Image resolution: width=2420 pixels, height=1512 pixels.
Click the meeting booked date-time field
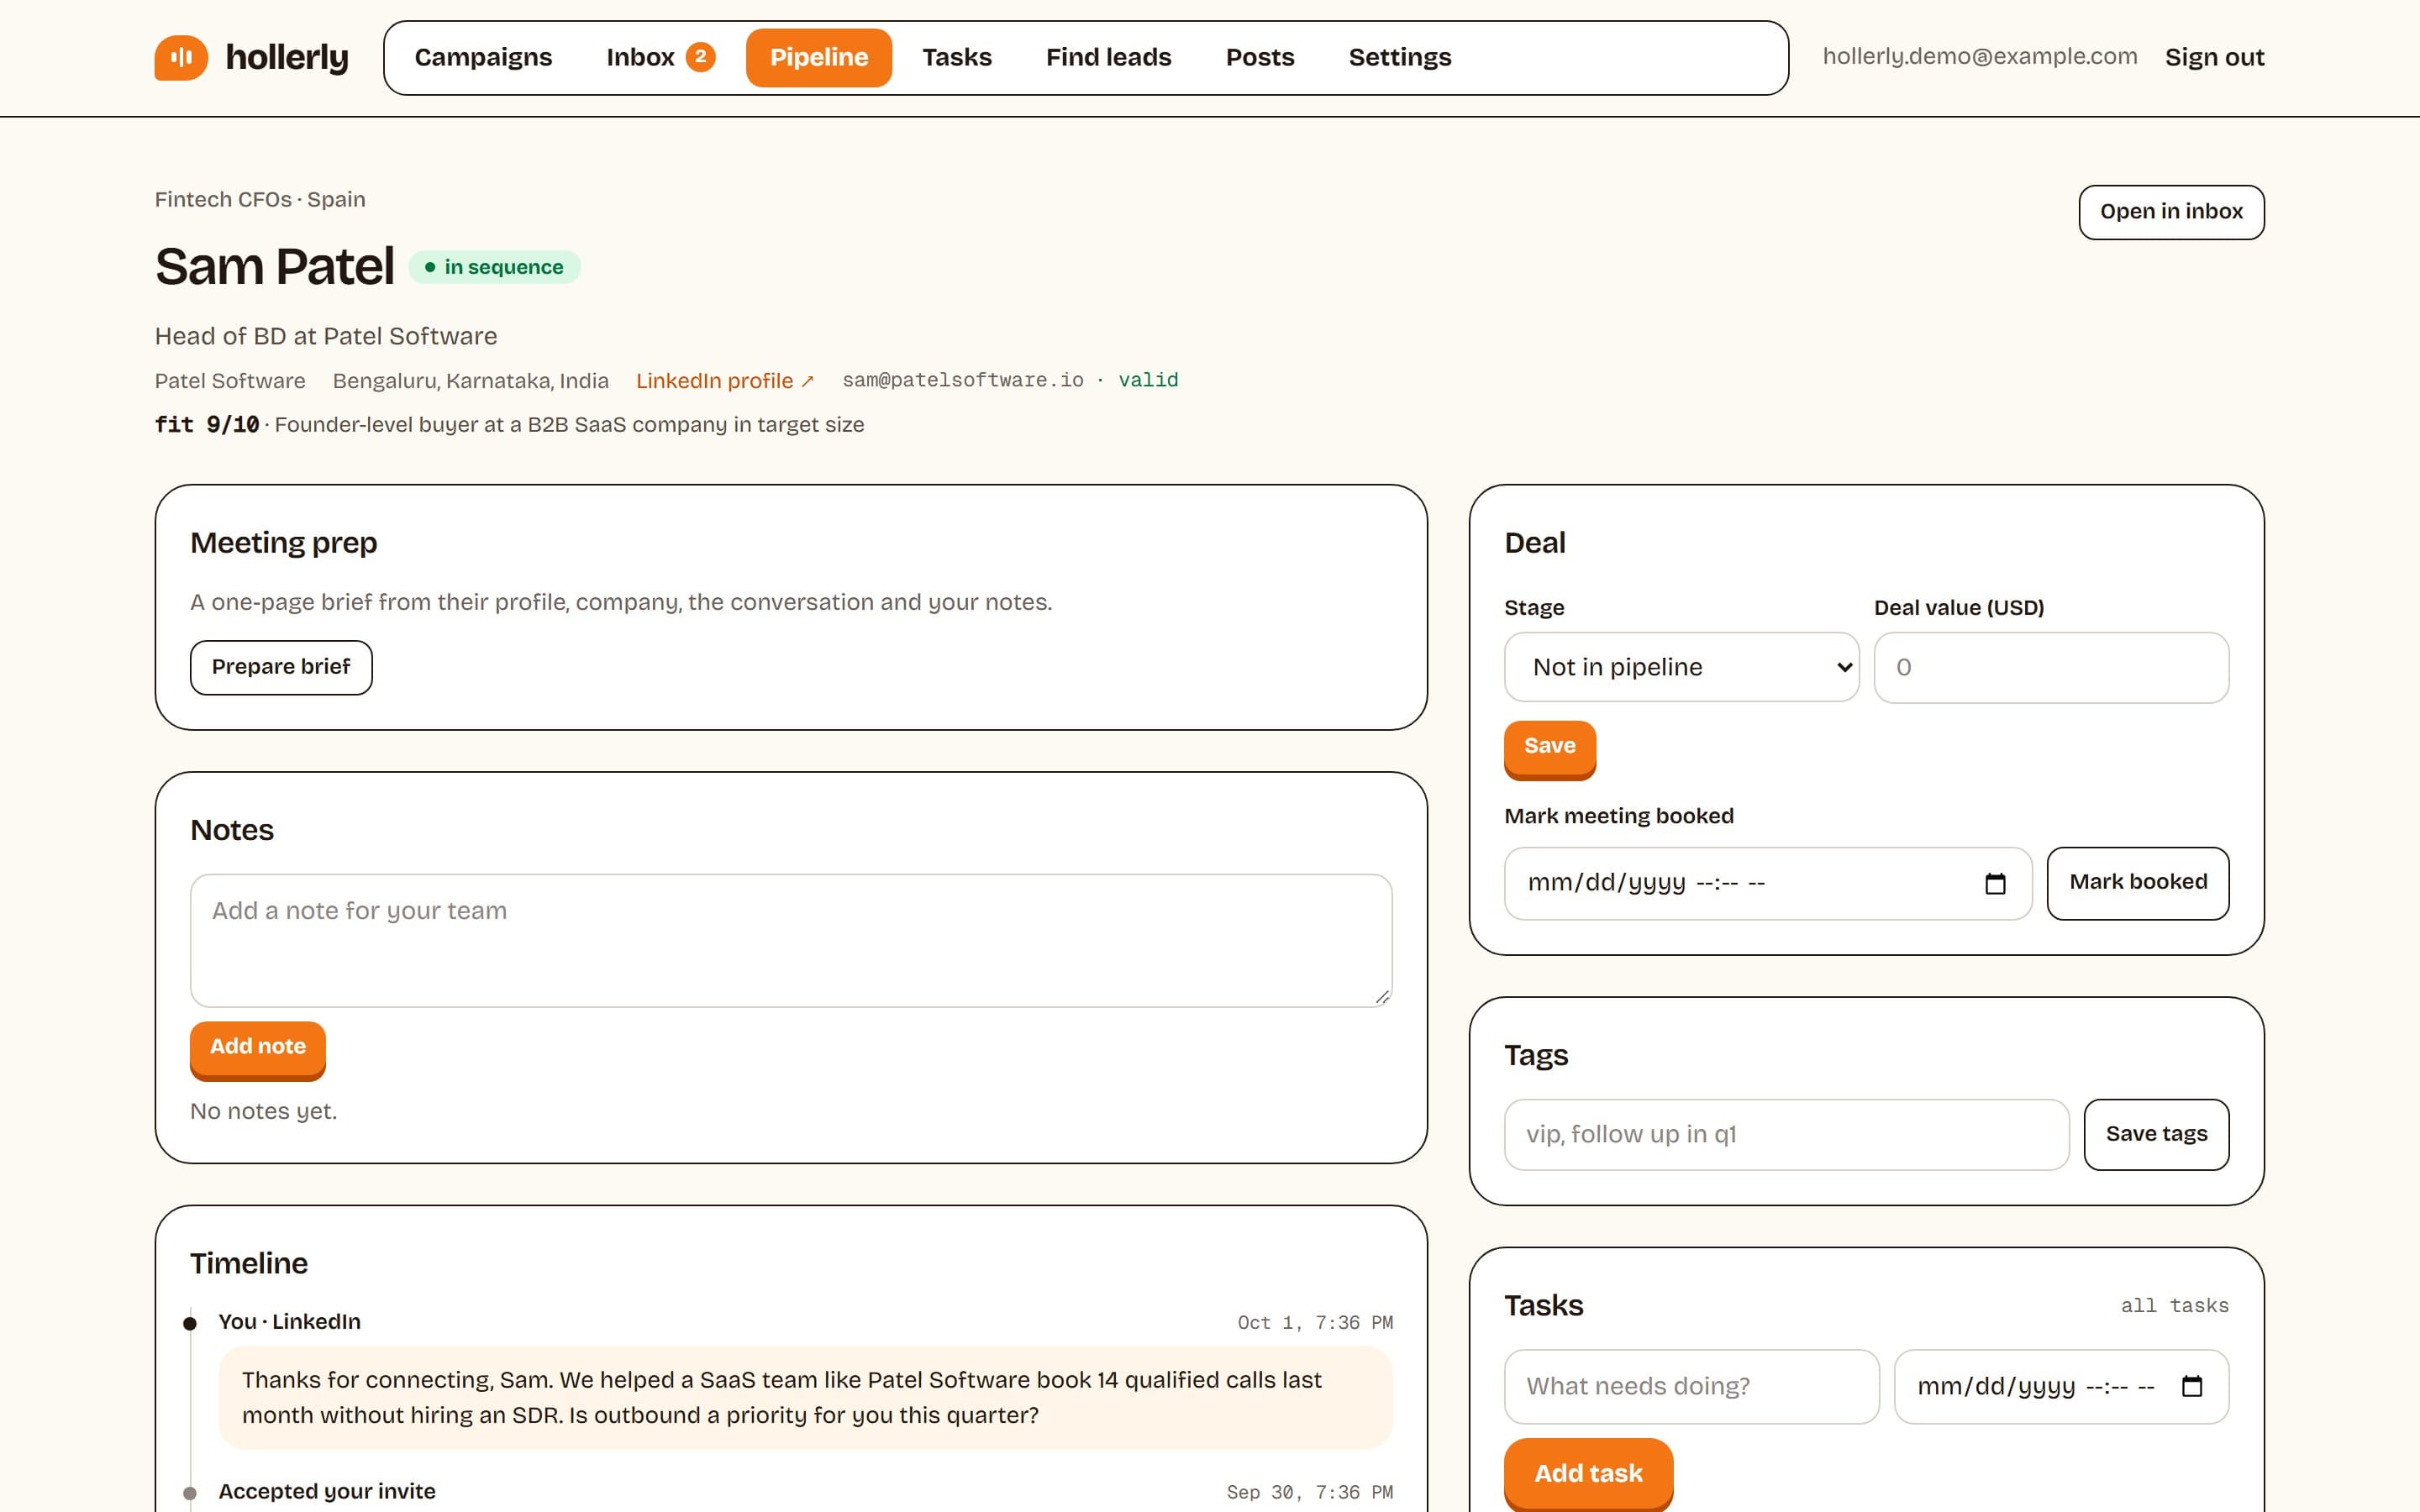pyautogui.click(x=1768, y=883)
